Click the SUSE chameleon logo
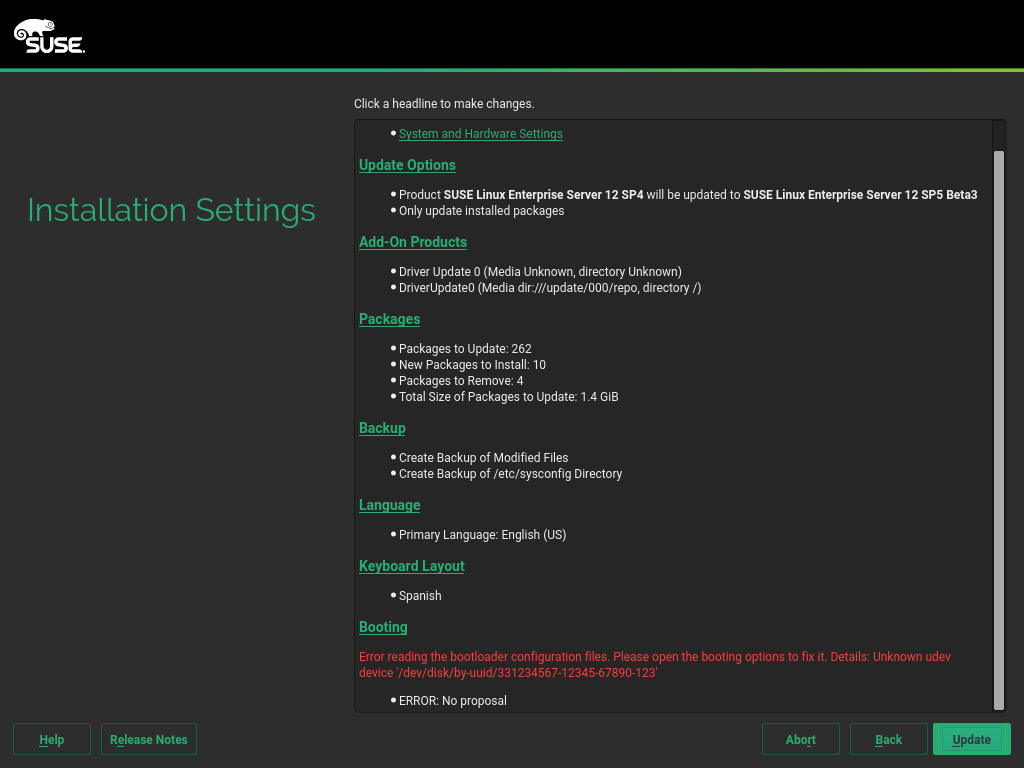 pos(48,35)
